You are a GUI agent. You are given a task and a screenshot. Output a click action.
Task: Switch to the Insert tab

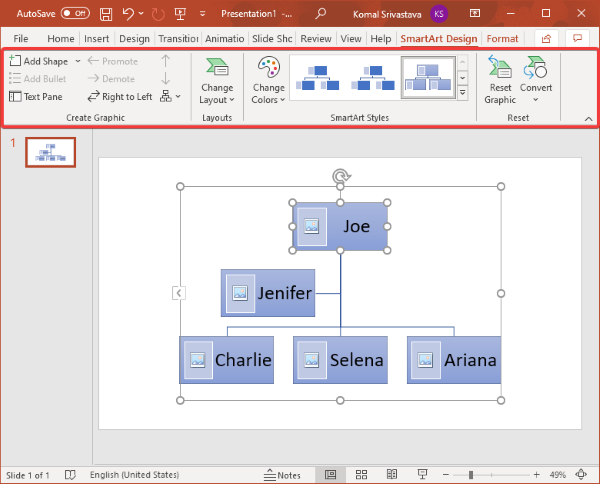click(97, 38)
